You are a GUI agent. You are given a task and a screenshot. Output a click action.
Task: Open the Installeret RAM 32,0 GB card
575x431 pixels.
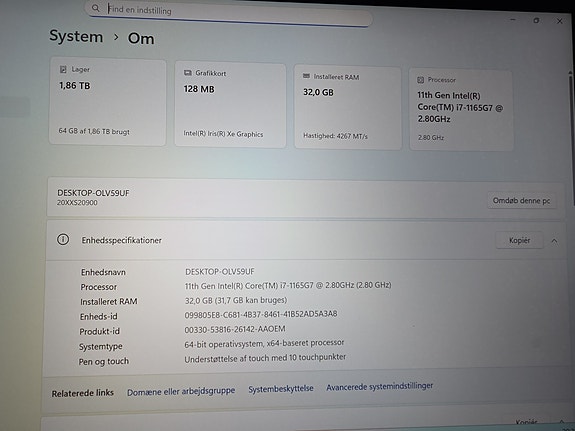coord(348,107)
